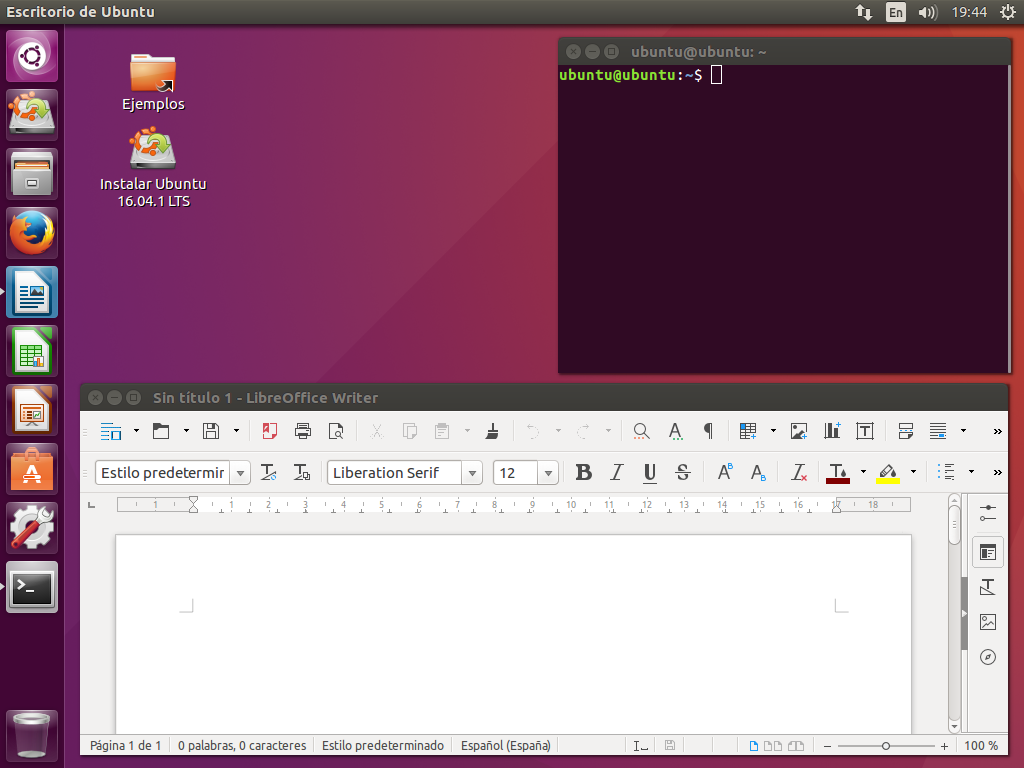Click the zoom slider handle in status bar
Viewport: 1024px width, 768px height.
pos(886,746)
